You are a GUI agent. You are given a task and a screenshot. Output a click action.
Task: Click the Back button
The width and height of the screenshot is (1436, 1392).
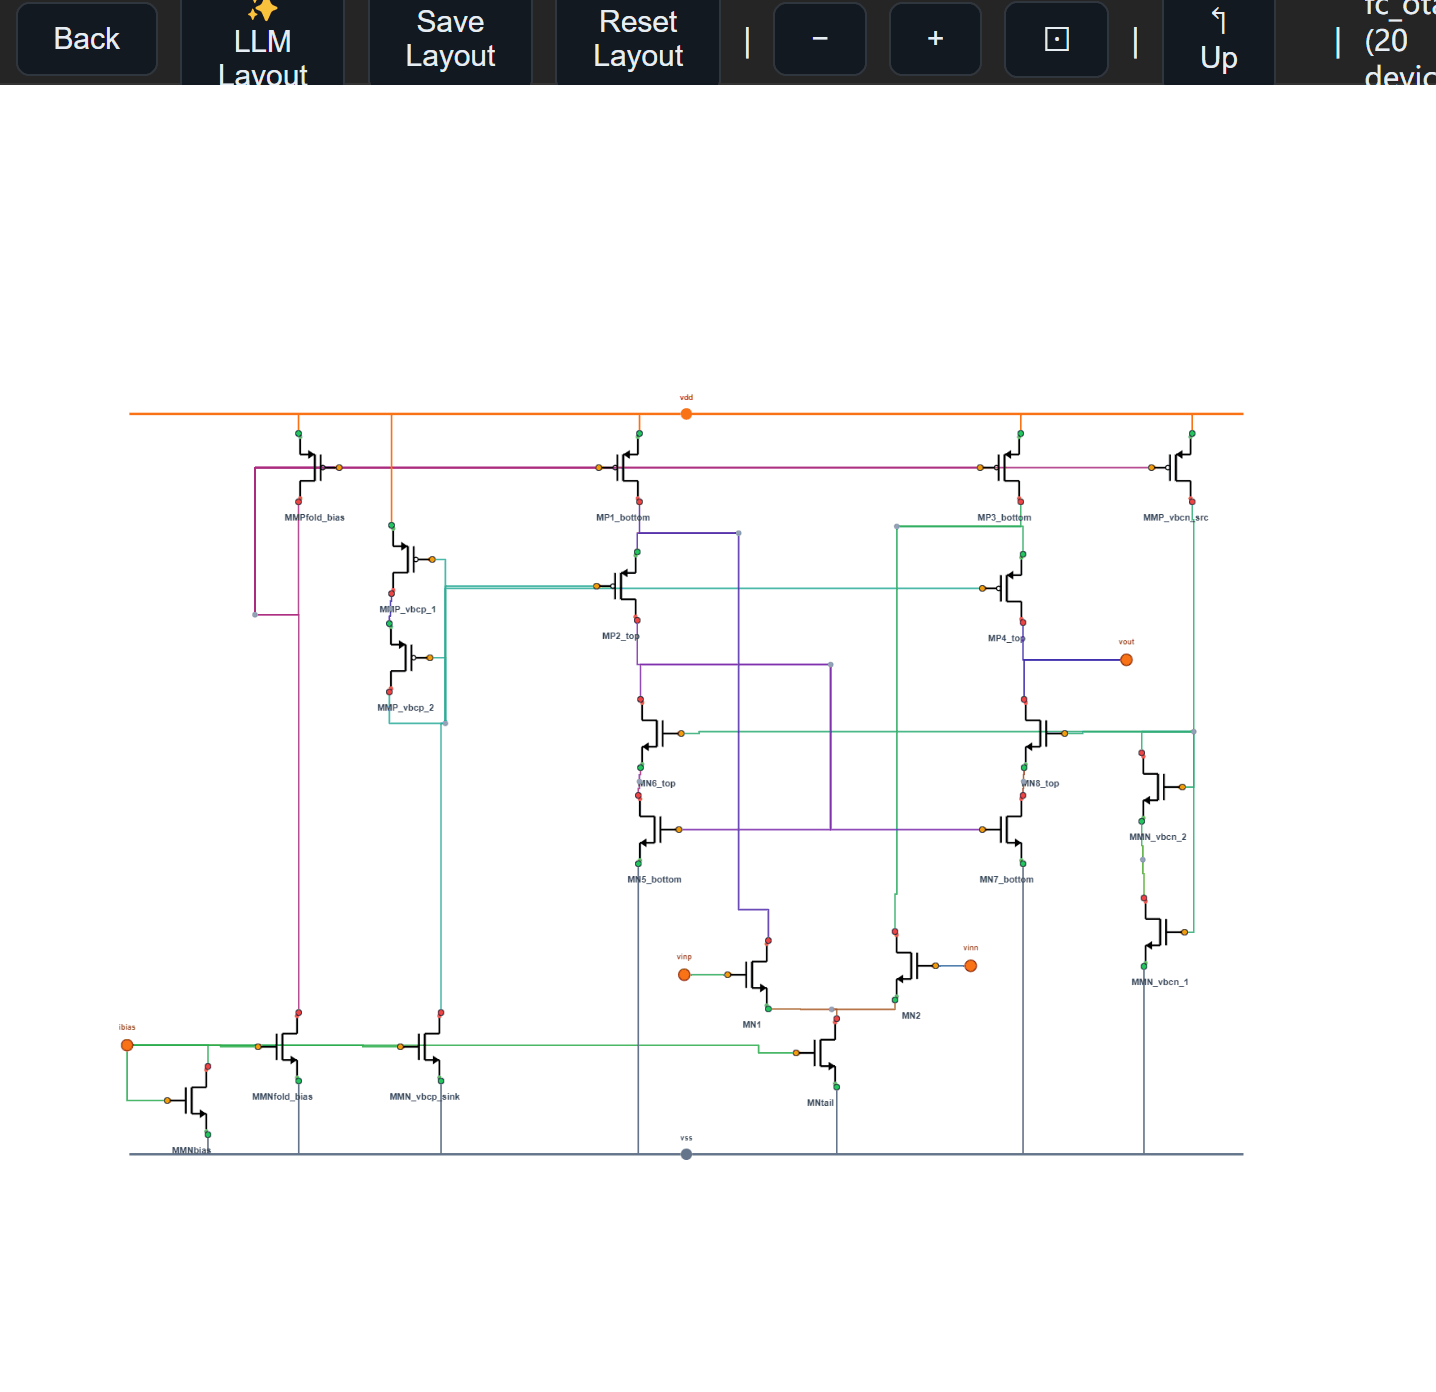pos(87,39)
